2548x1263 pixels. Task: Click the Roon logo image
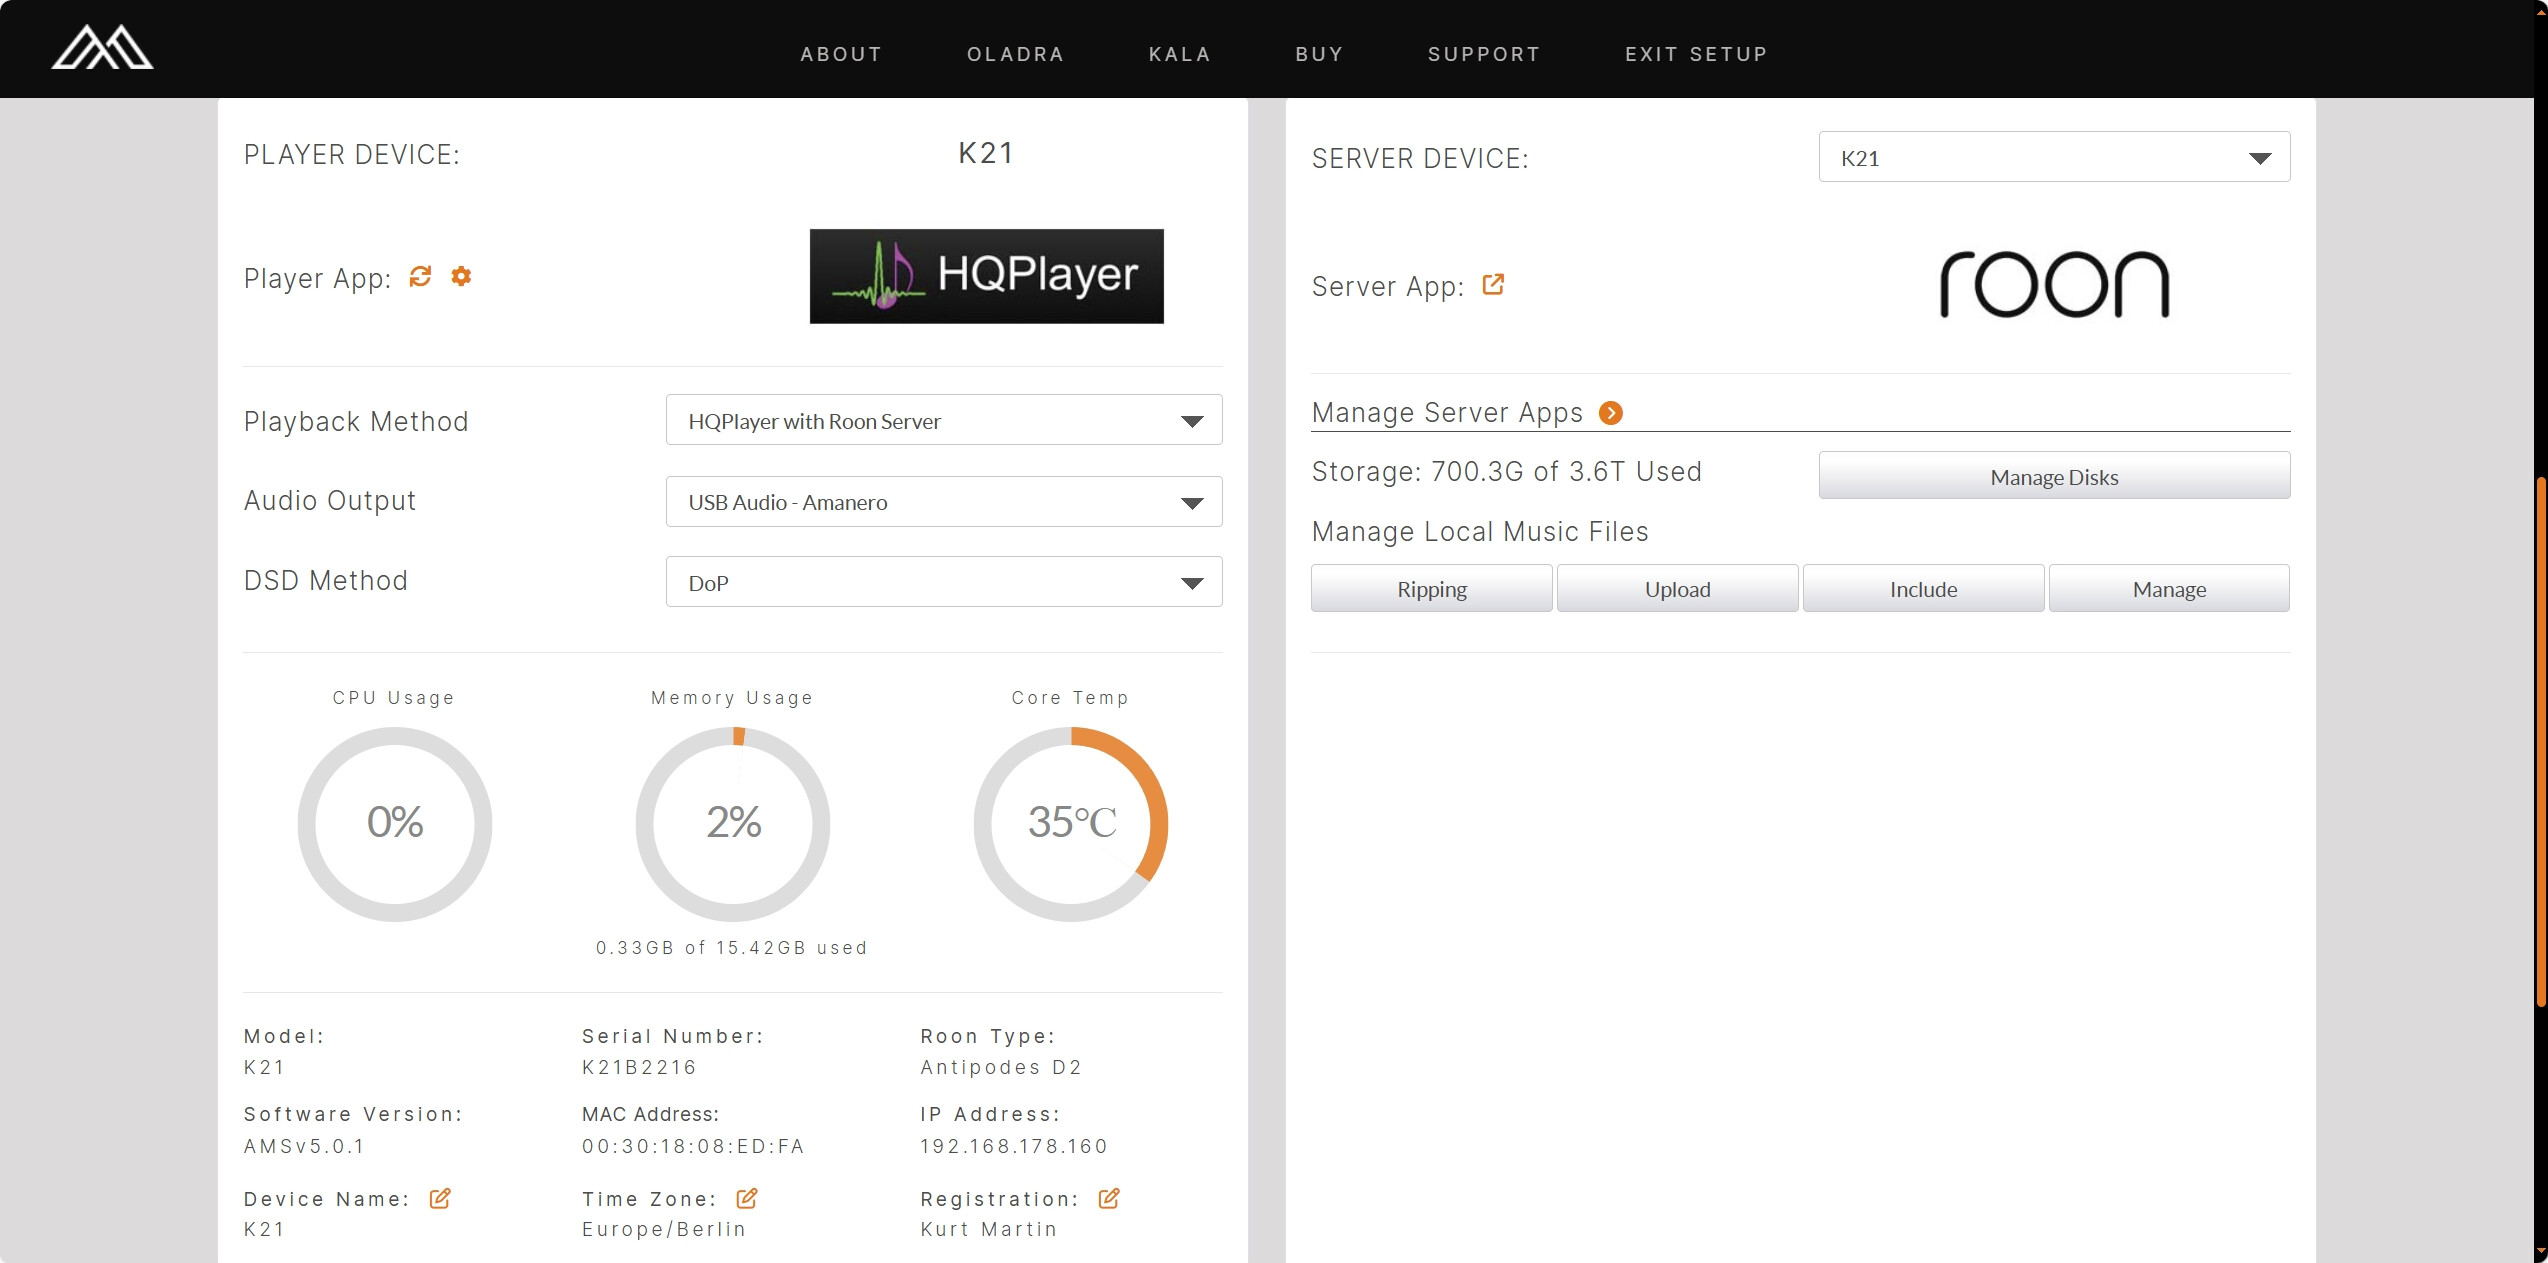pyautogui.click(x=2054, y=285)
